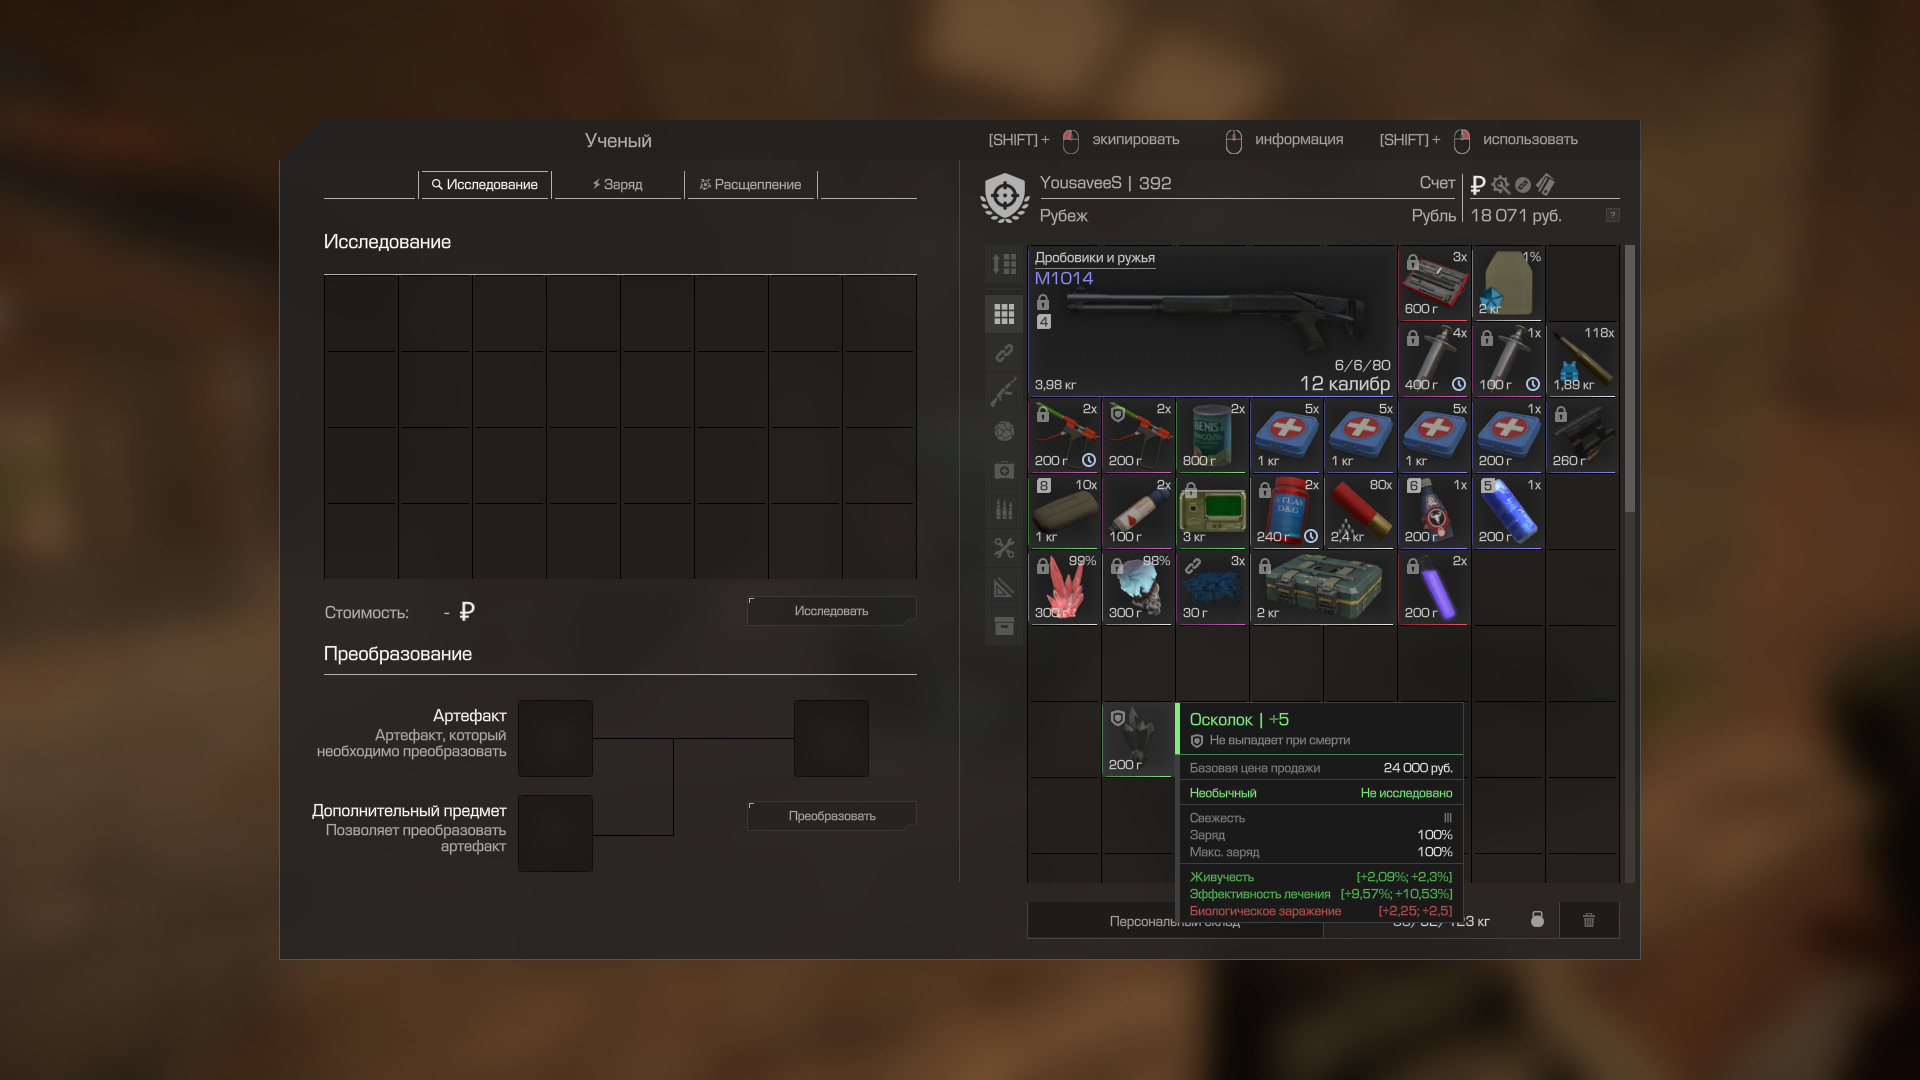Screen dimensions: 1920x1080
Task: Select the gear currency icon
Action: (1500, 185)
